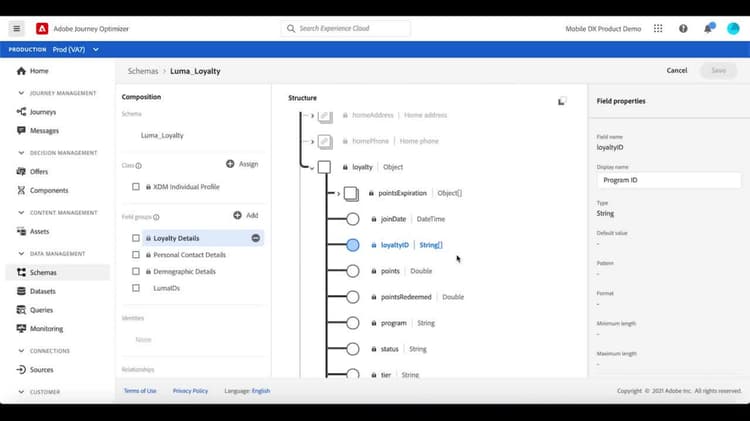Expand the pointsExpiration node
Image resolution: width=750 pixels, height=421 pixels.
coord(339,194)
